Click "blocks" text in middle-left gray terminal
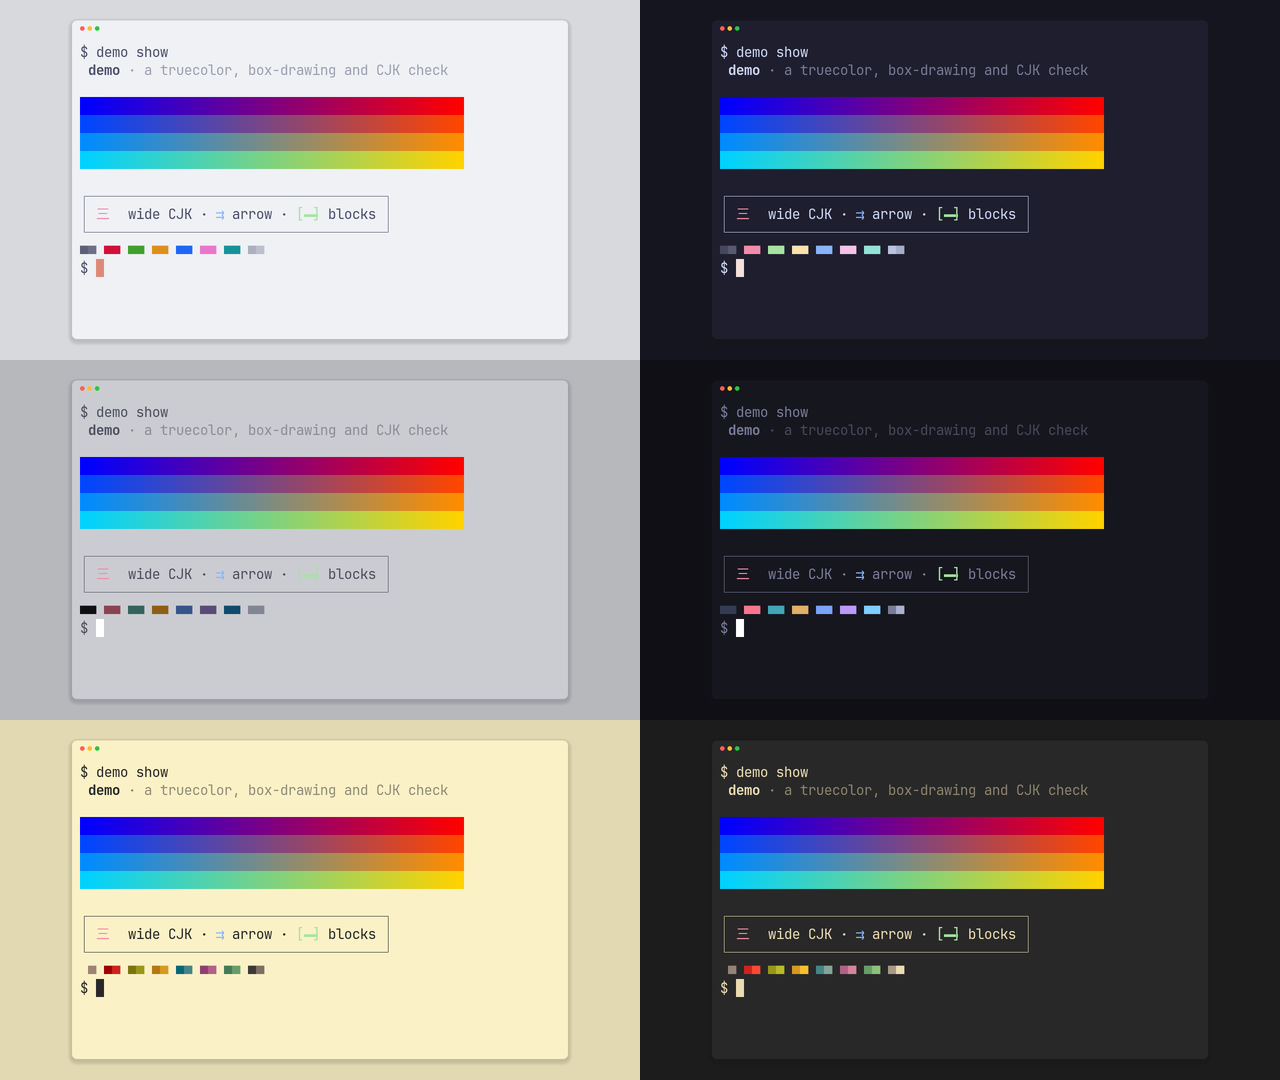Image resolution: width=1280 pixels, height=1080 pixels. coord(352,574)
